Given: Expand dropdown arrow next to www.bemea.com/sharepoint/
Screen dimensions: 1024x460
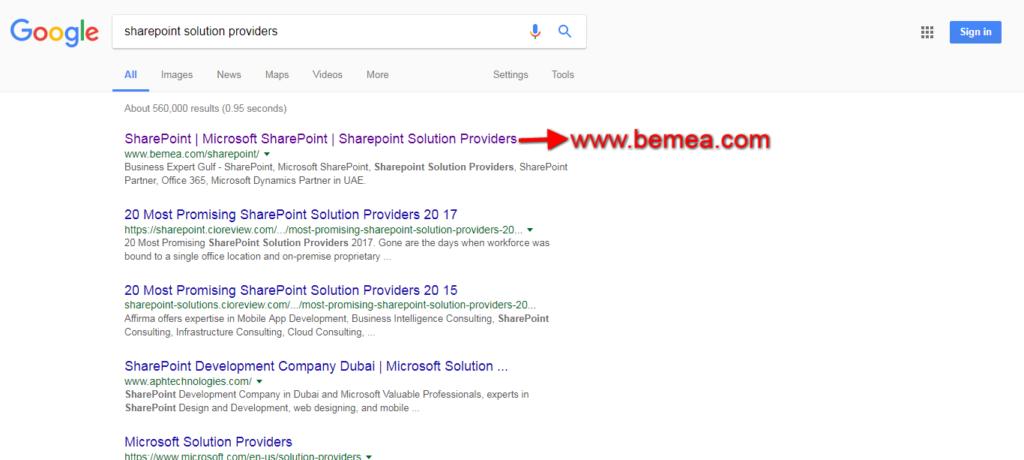Looking at the screenshot, I should click(x=267, y=155).
